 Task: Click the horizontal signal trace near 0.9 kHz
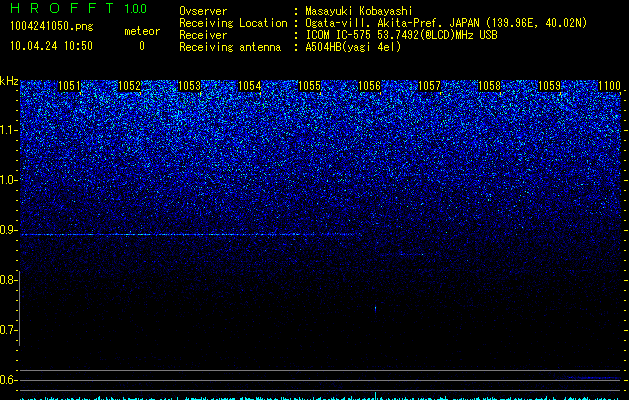pos(191,234)
